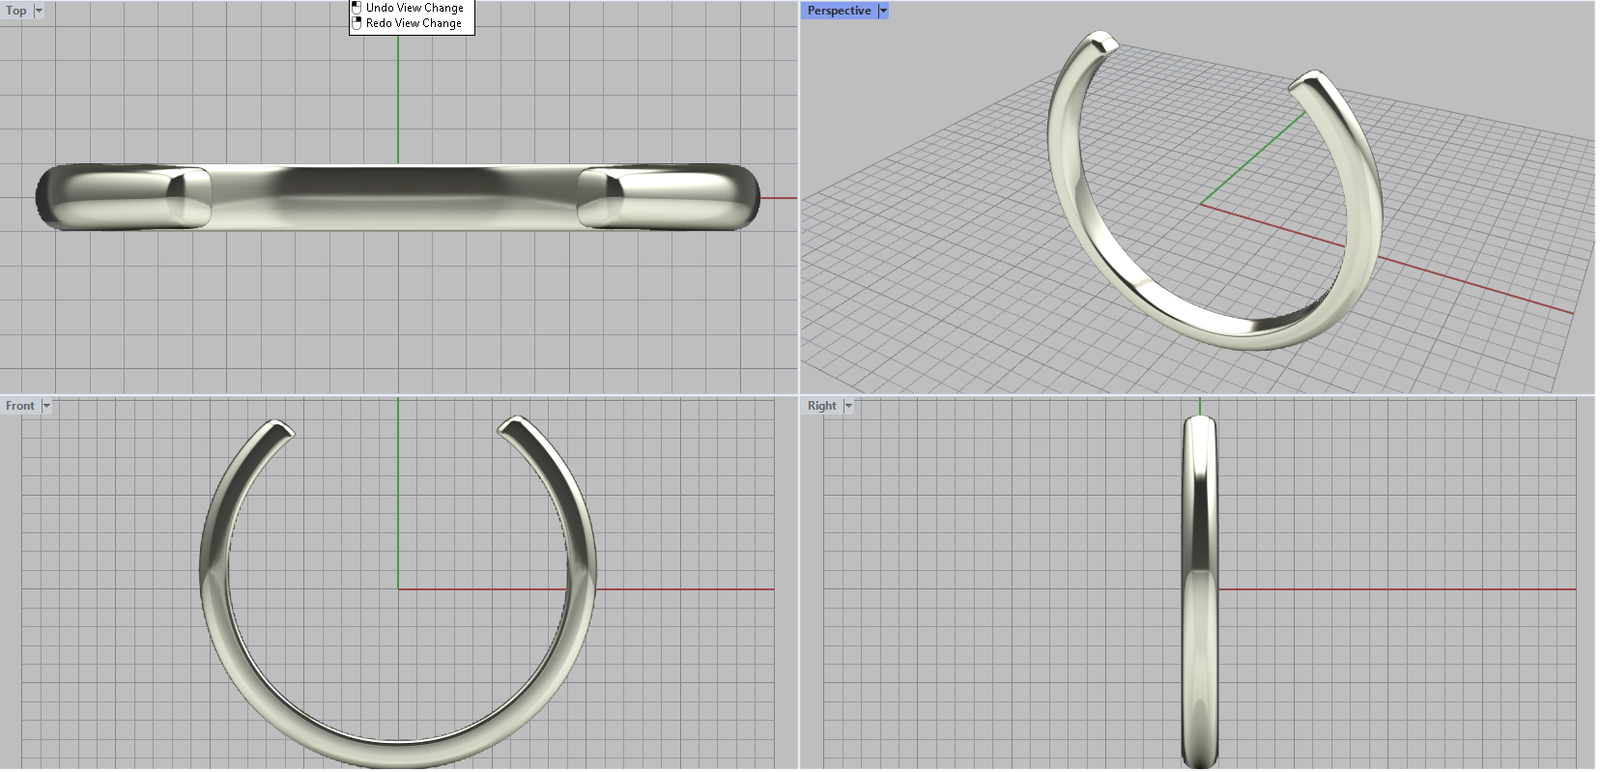Click the red axis line in Right view
Image resolution: width=1600 pixels, height=772 pixels.
click(1400, 589)
